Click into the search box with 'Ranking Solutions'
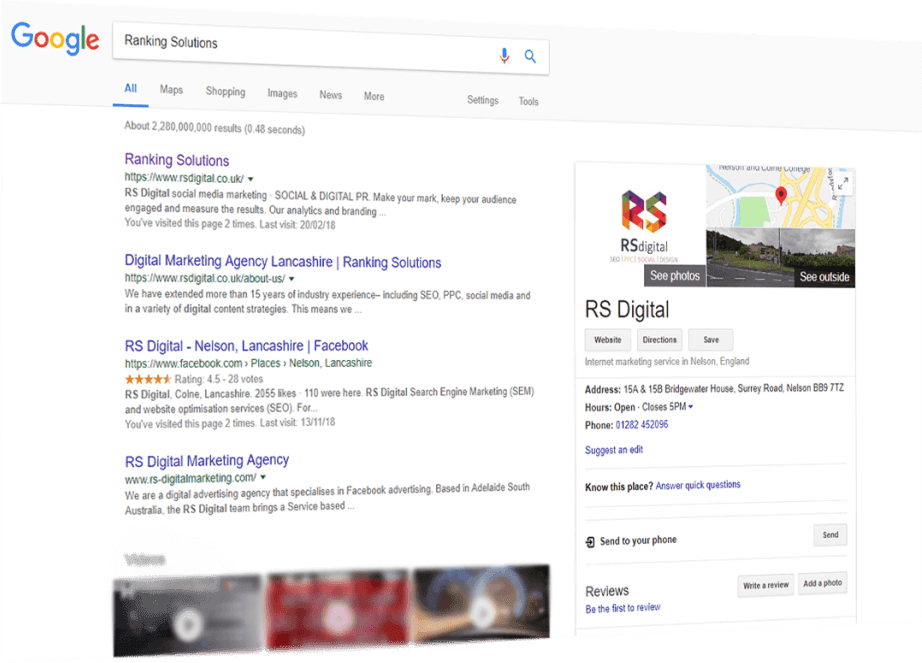The height and width of the screenshot is (663, 922). pos(300,45)
